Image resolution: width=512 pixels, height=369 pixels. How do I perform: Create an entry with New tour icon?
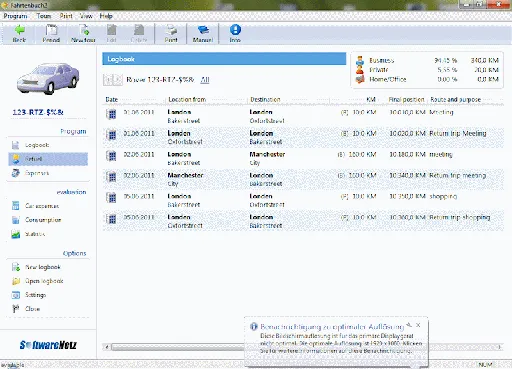coord(83,33)
